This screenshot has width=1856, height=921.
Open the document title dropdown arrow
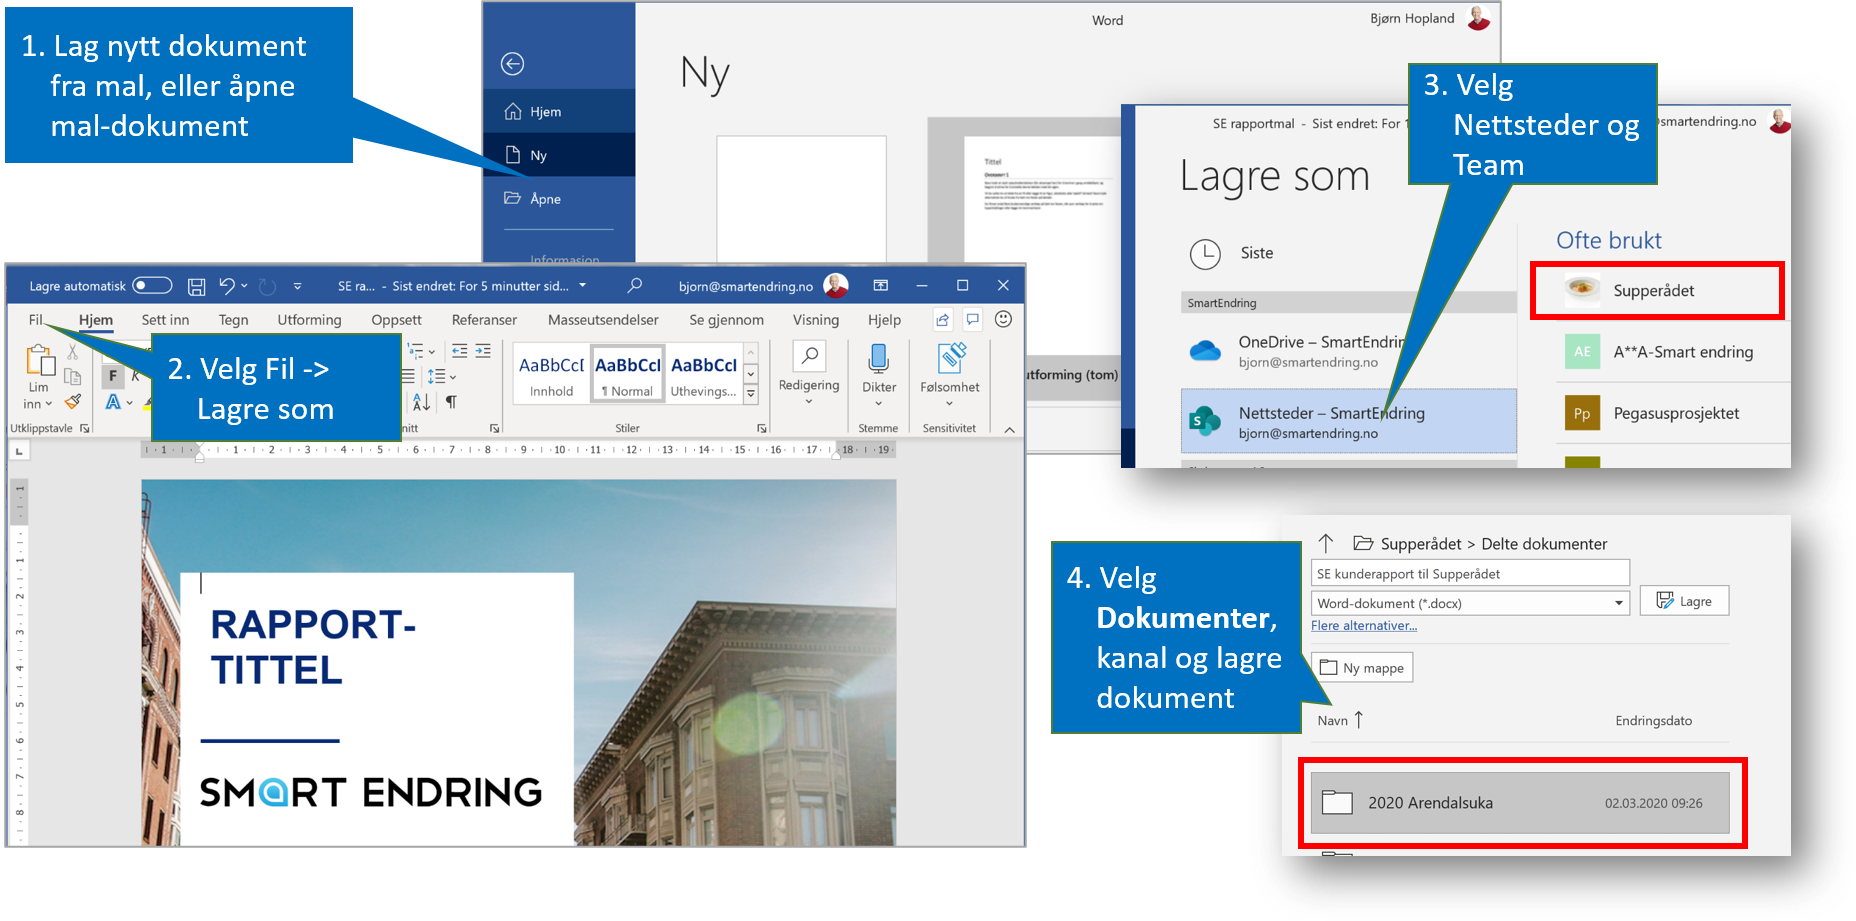click(582, 286)
